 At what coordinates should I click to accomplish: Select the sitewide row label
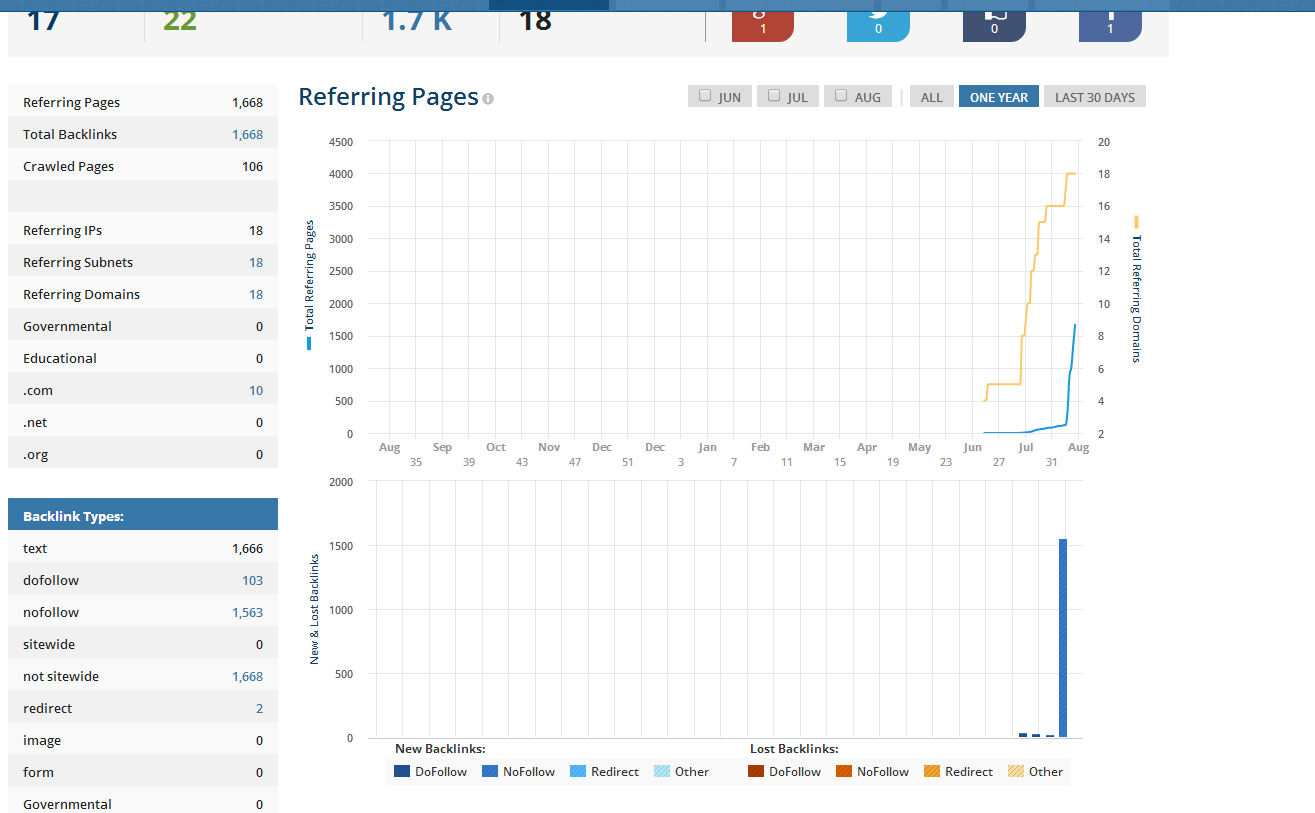tap(49, 644)
